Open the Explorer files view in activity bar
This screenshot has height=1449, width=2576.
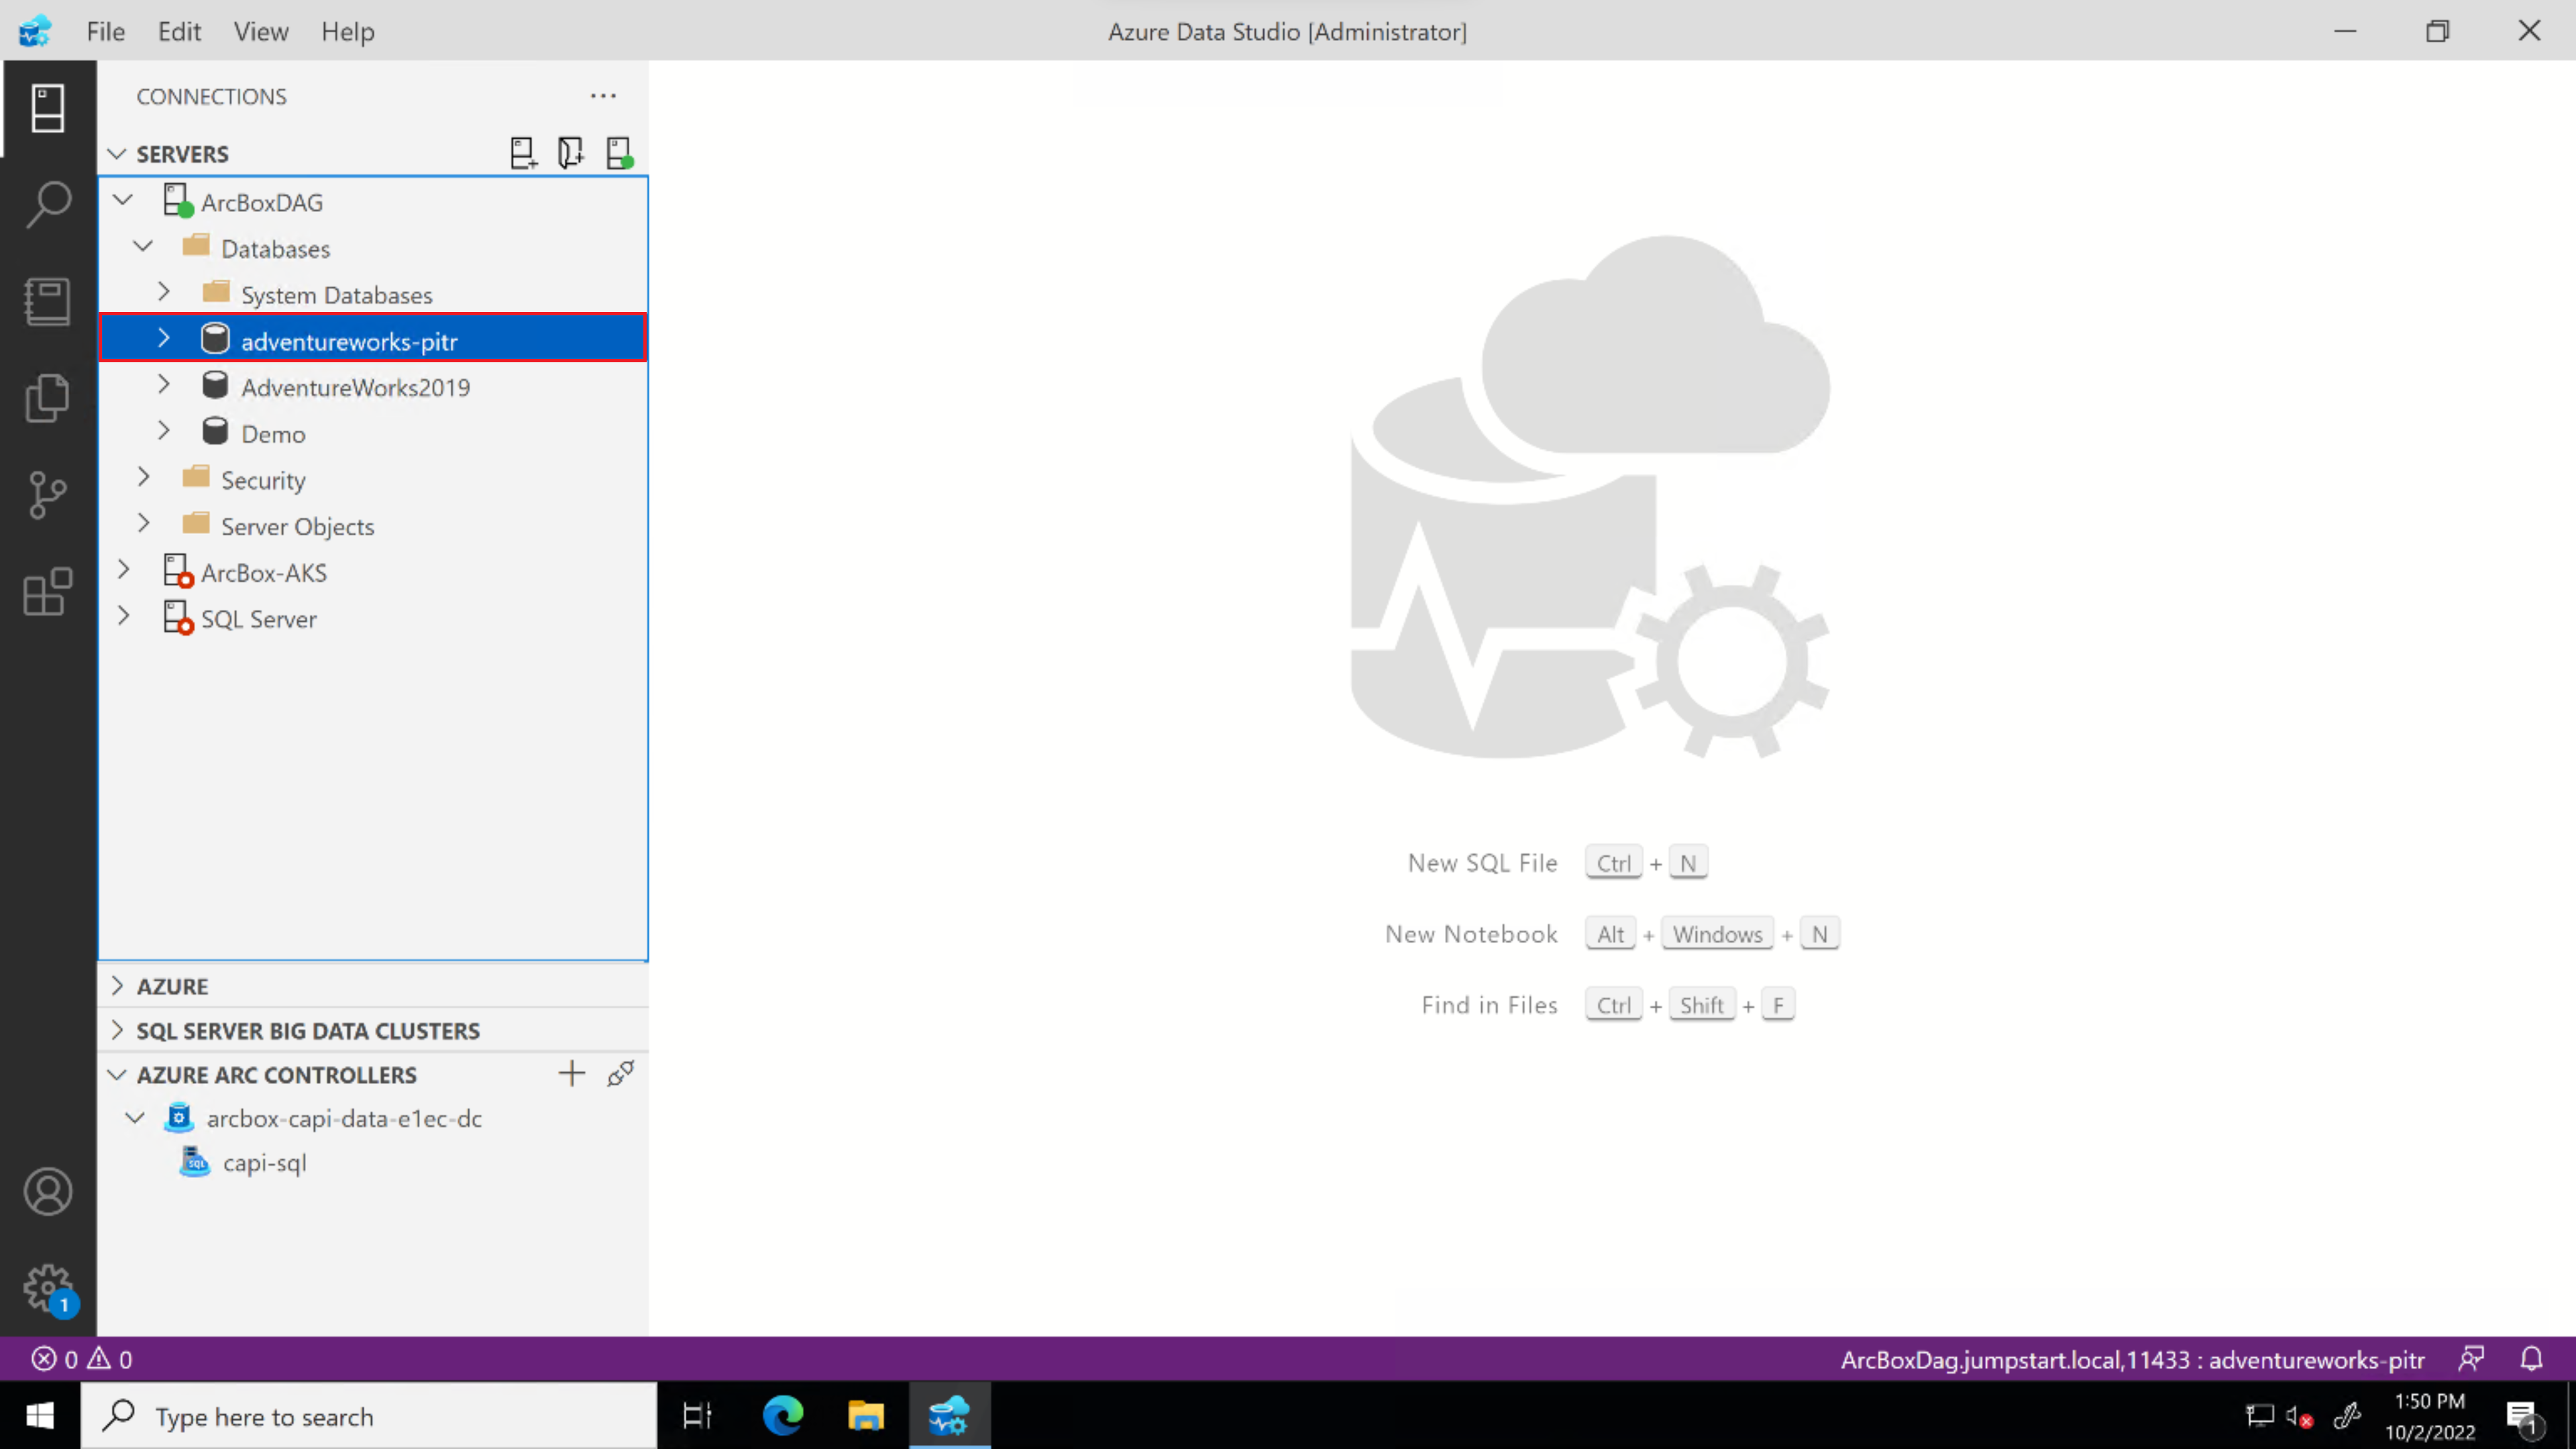coord(48,398)
